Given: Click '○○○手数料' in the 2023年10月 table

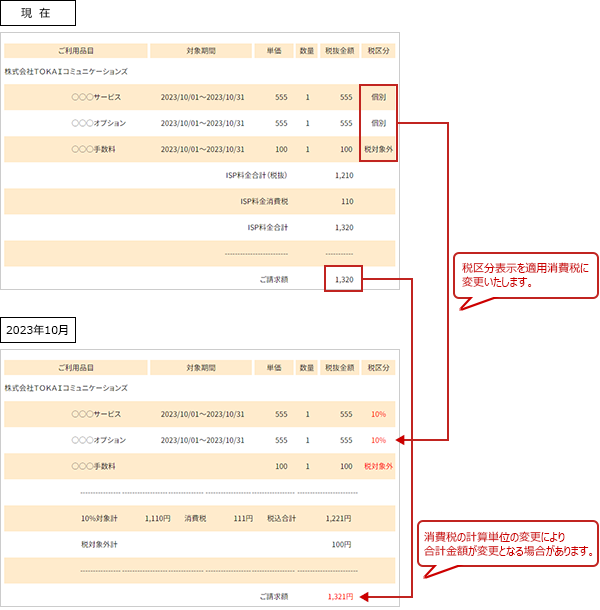Looking at the screenshot, I should [x=93, y=466].
